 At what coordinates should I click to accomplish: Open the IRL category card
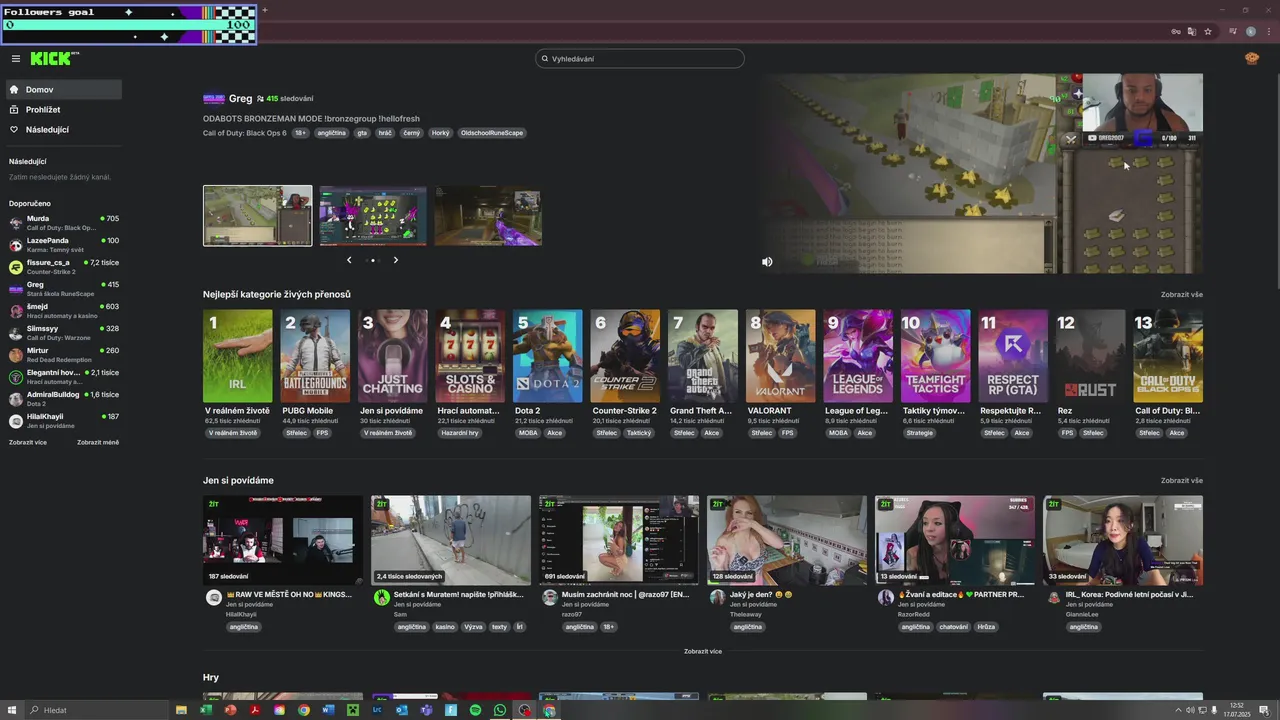click(238, 356)
